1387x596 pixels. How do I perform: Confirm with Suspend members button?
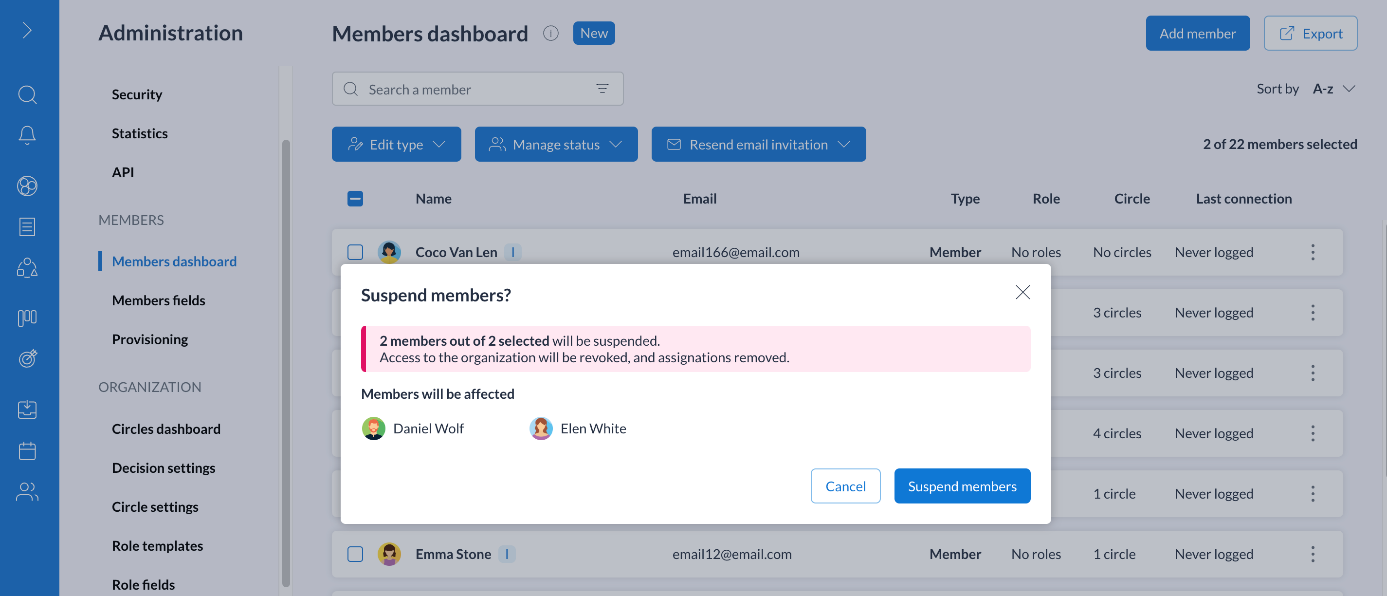962,486
